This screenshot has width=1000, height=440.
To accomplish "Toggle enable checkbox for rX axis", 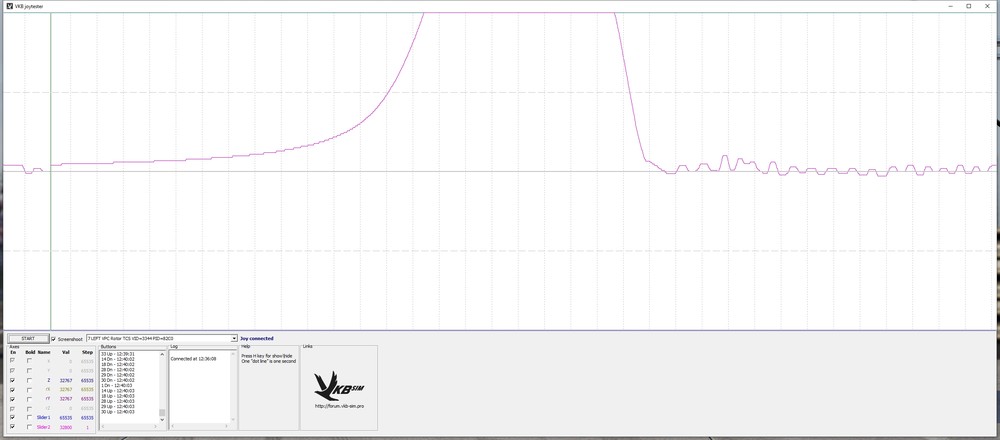I will 12,389.
